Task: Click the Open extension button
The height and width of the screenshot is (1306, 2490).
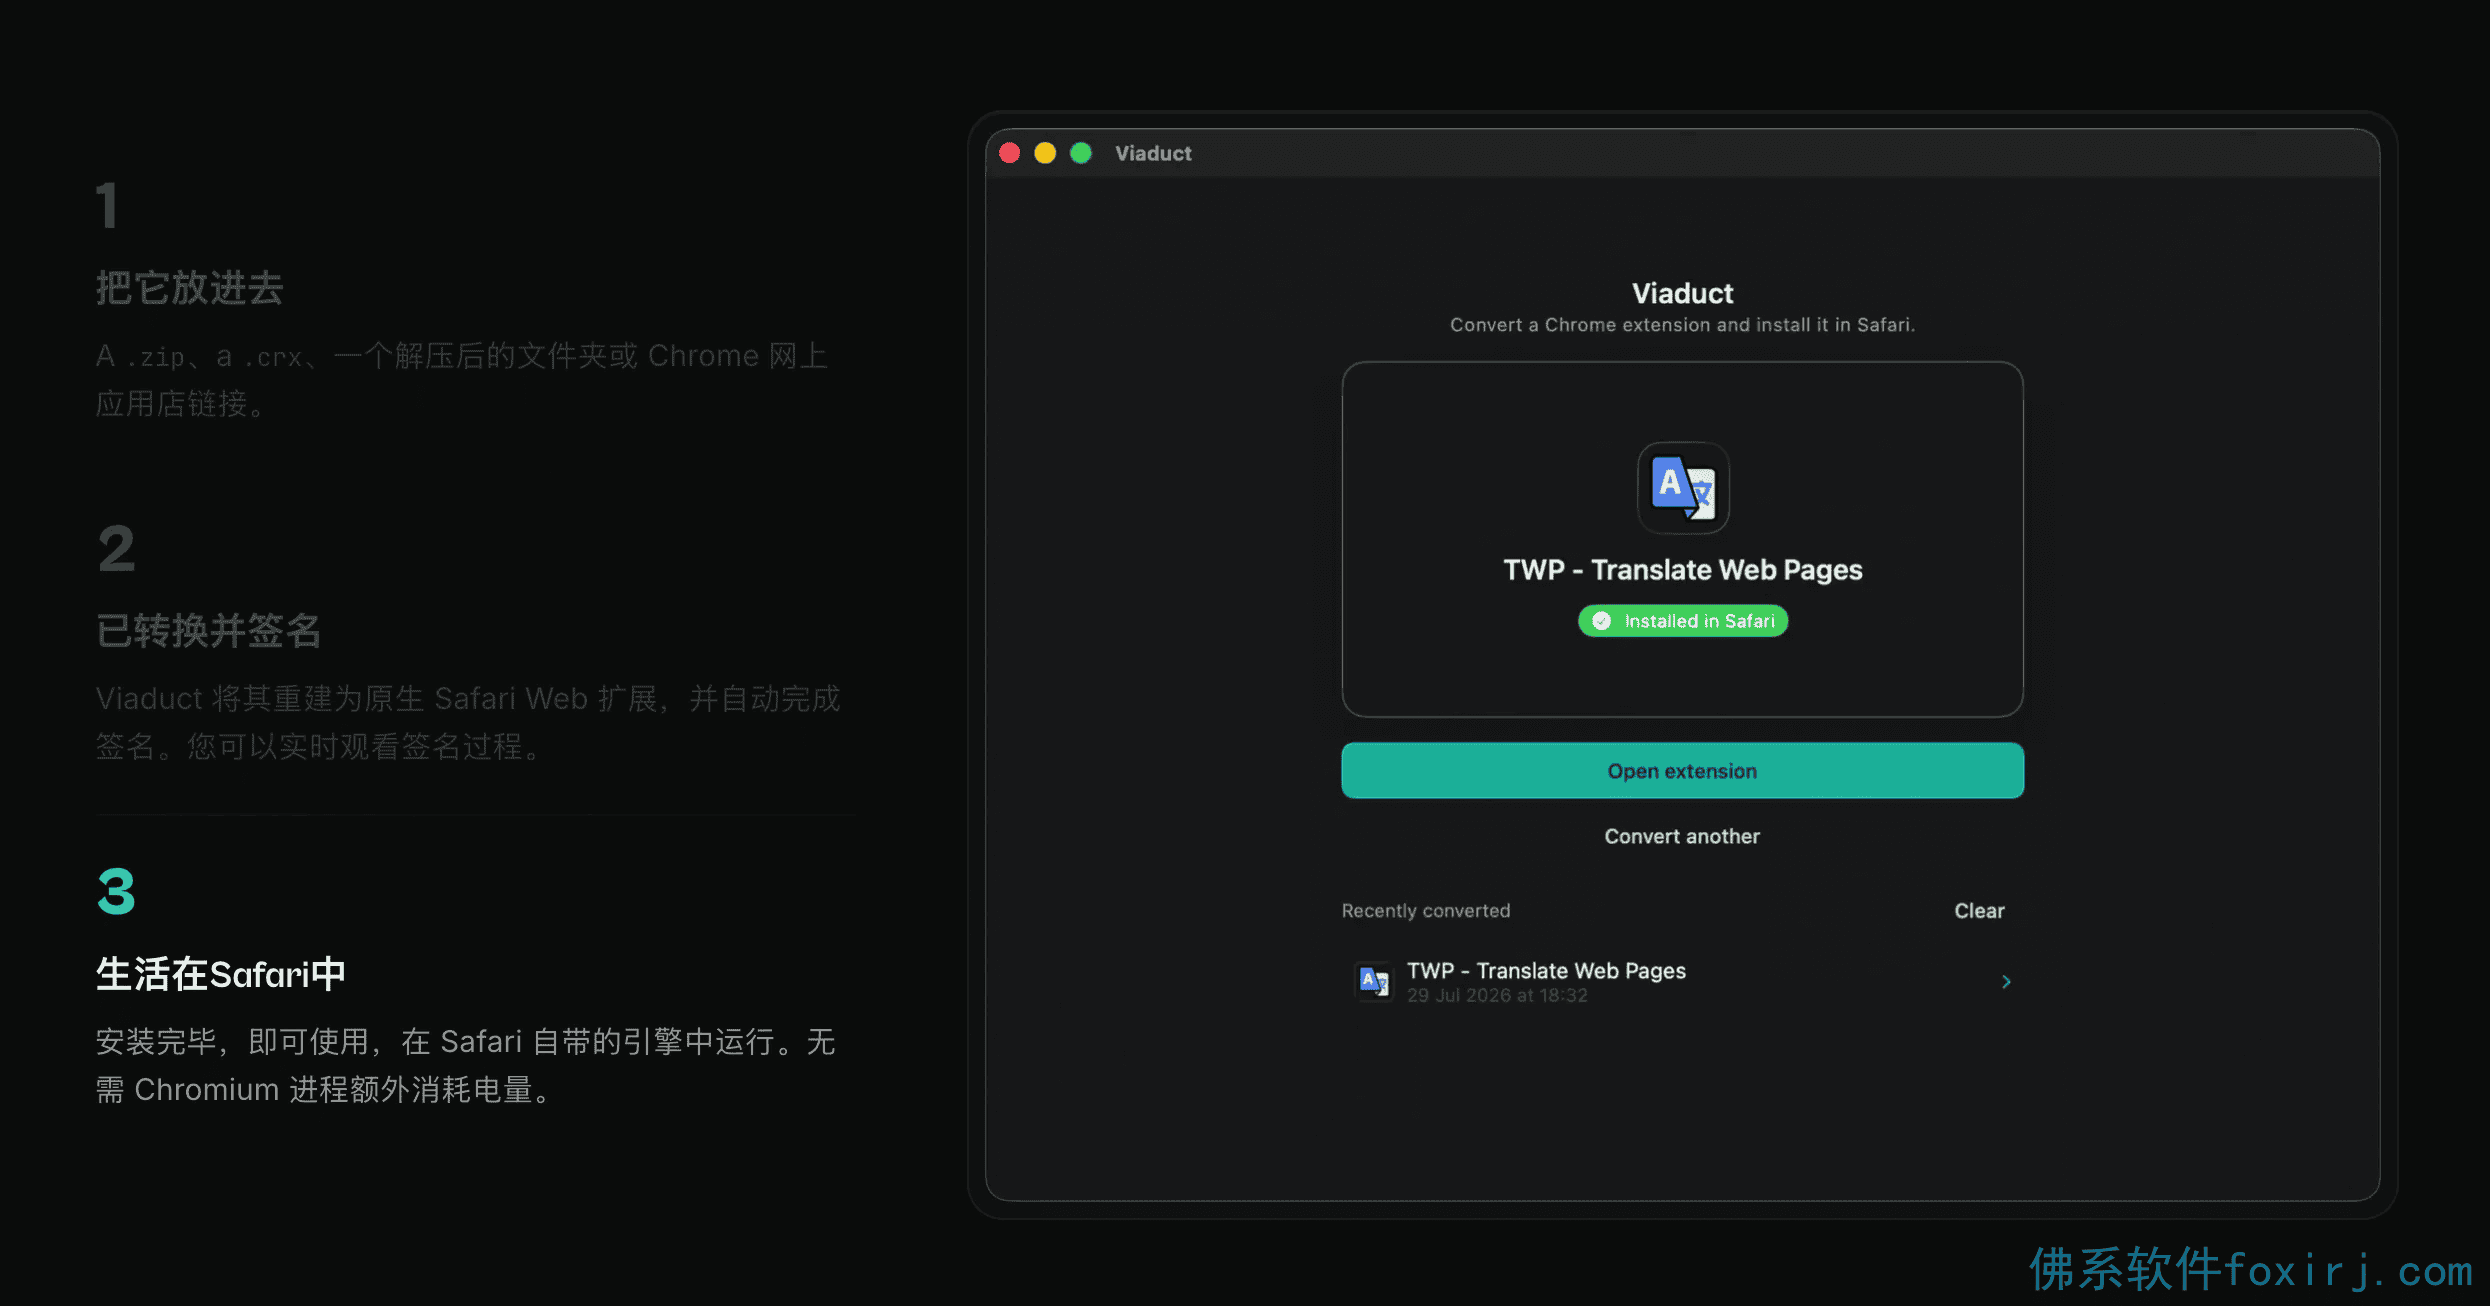Action: [x=1682, y=770]
